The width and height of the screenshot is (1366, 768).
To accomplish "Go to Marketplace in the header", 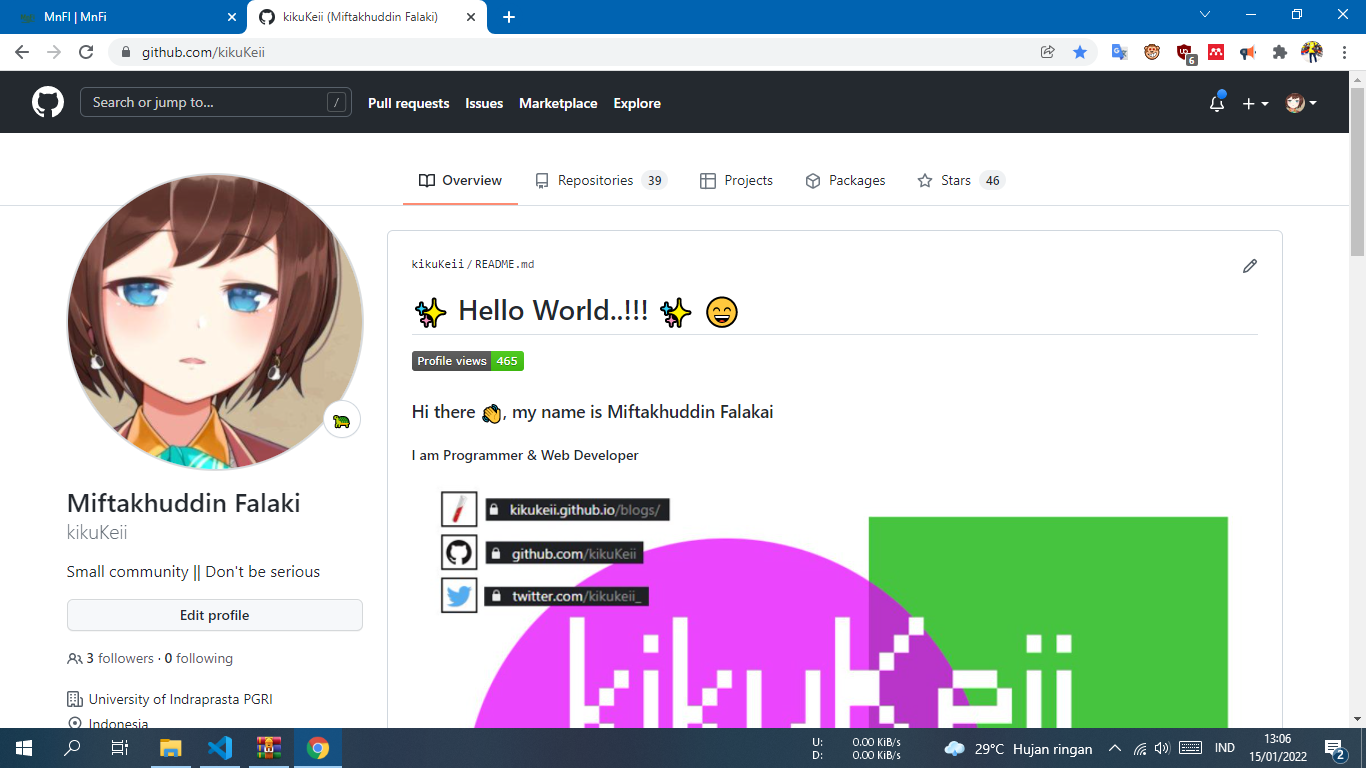I will tap(558, 103).
